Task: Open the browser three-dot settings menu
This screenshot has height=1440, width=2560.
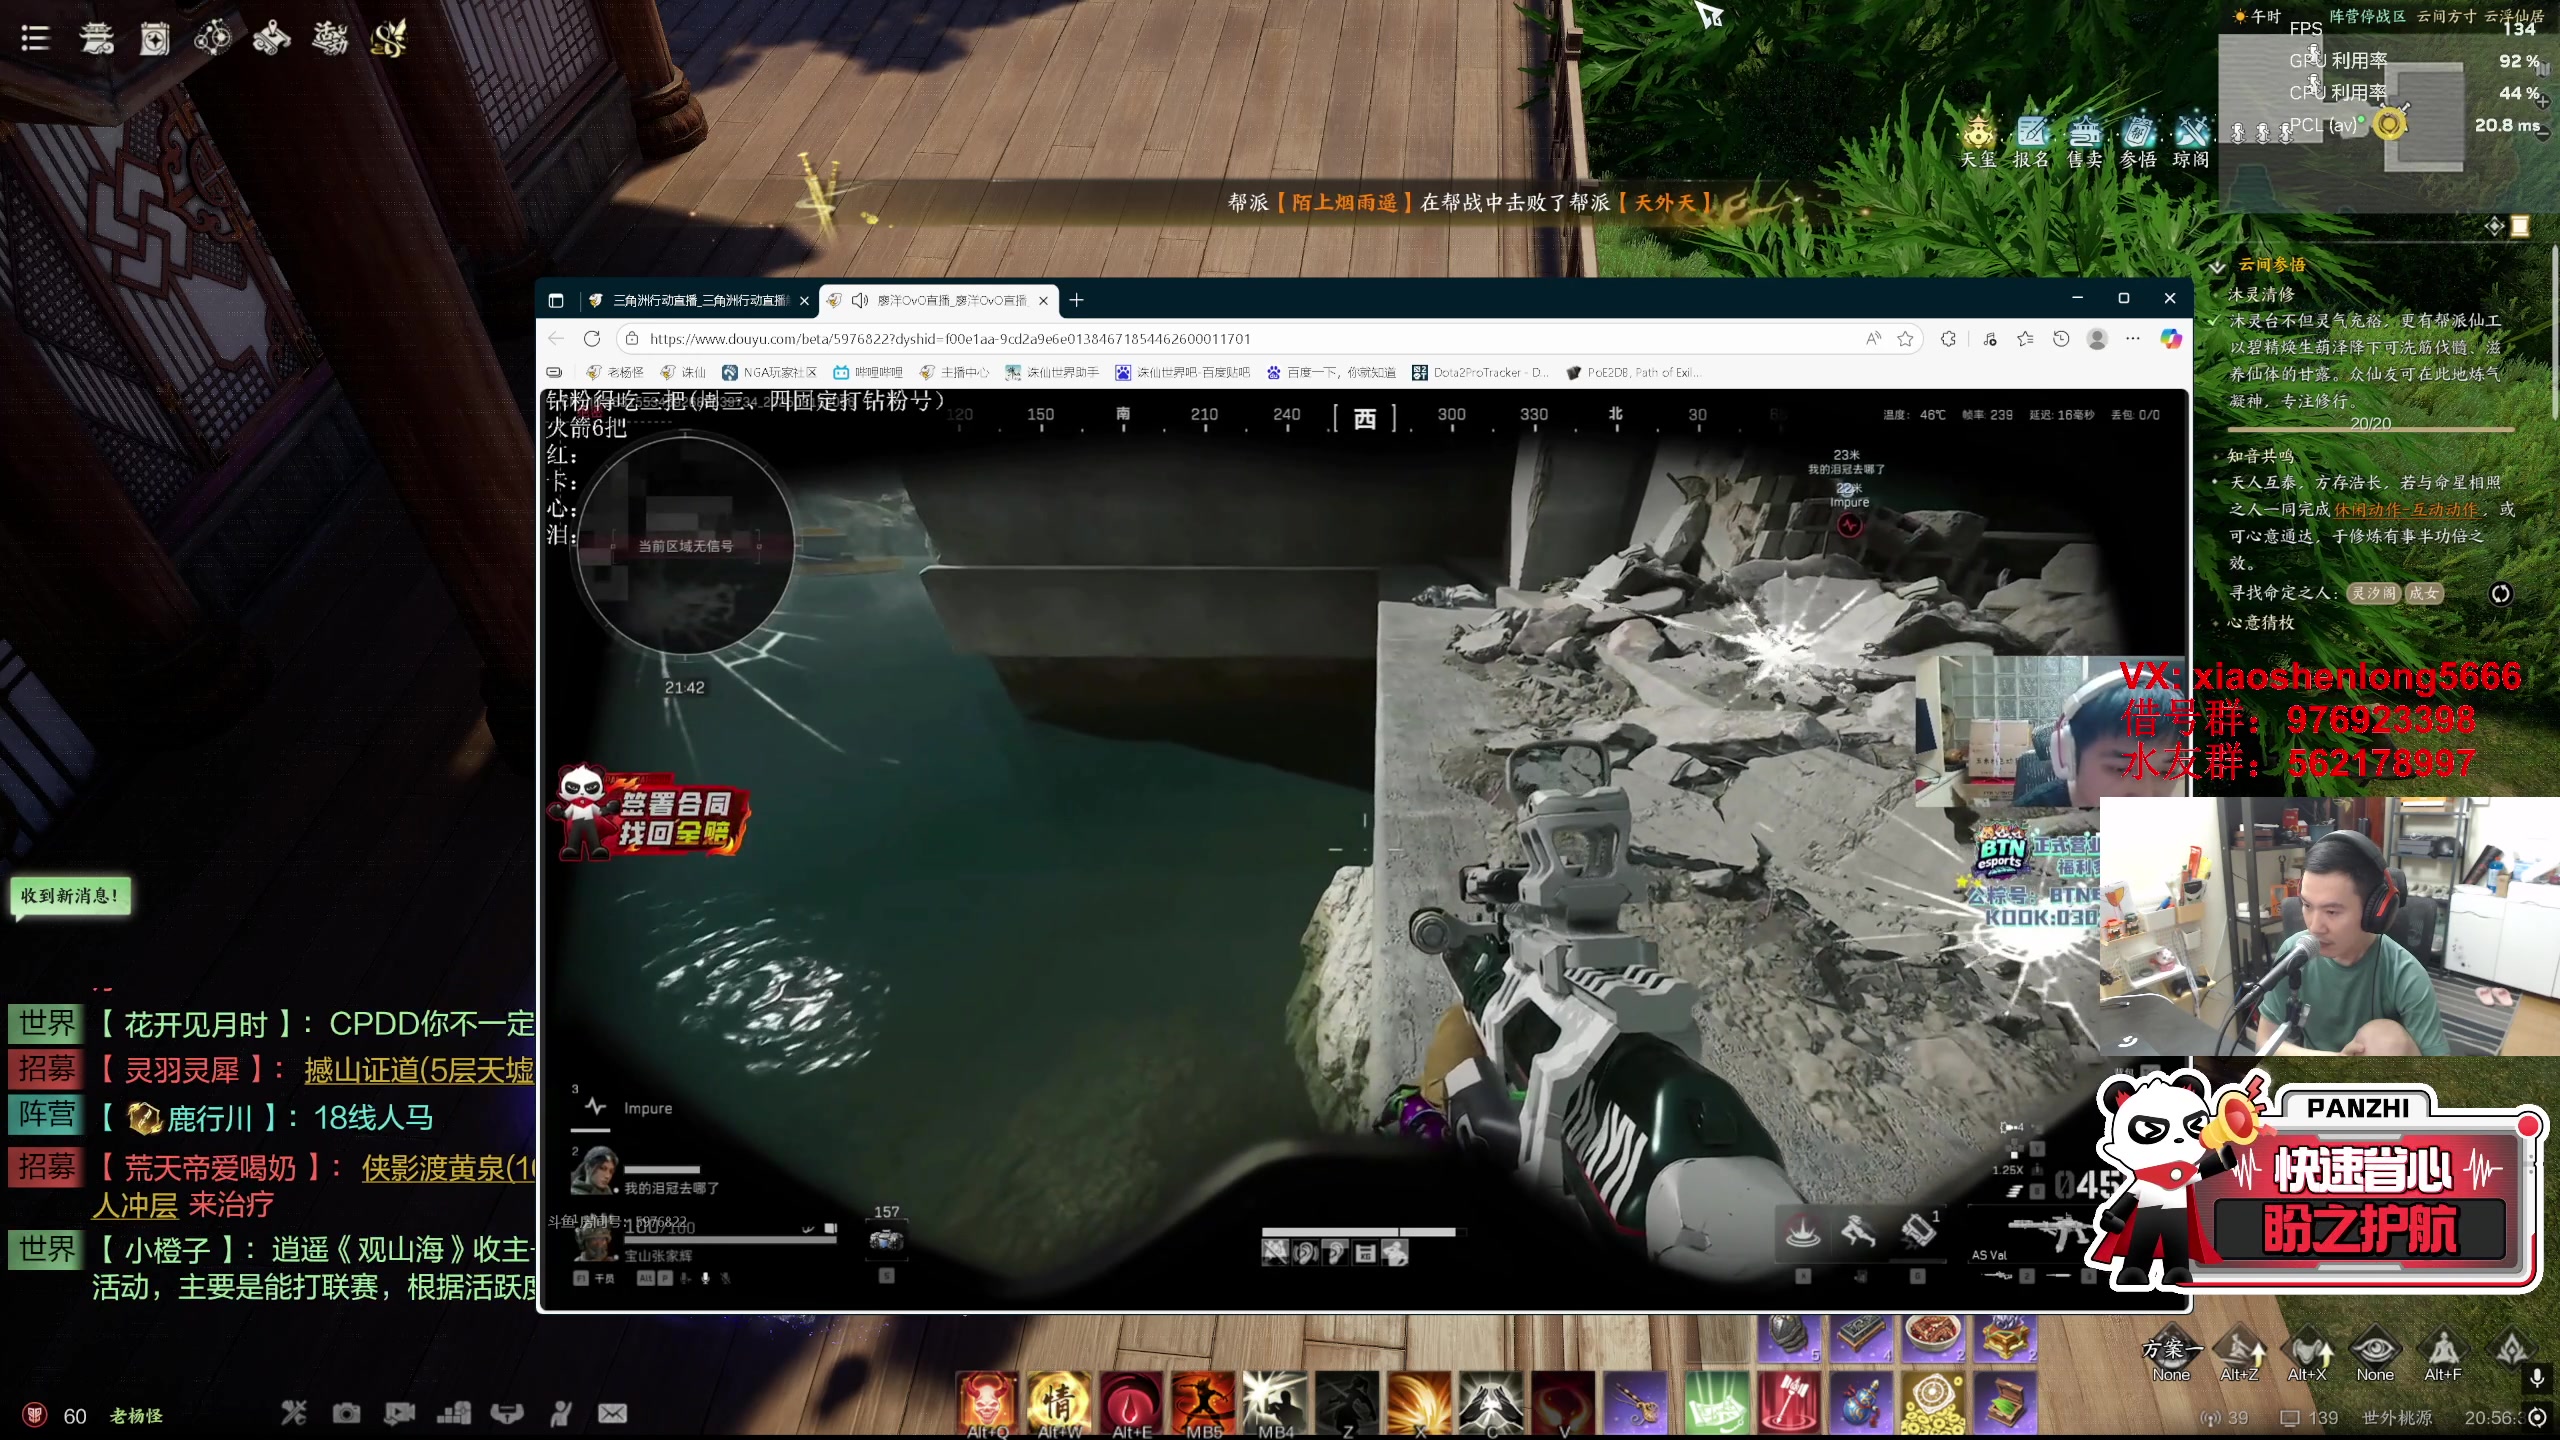Action: point(2133,339)
